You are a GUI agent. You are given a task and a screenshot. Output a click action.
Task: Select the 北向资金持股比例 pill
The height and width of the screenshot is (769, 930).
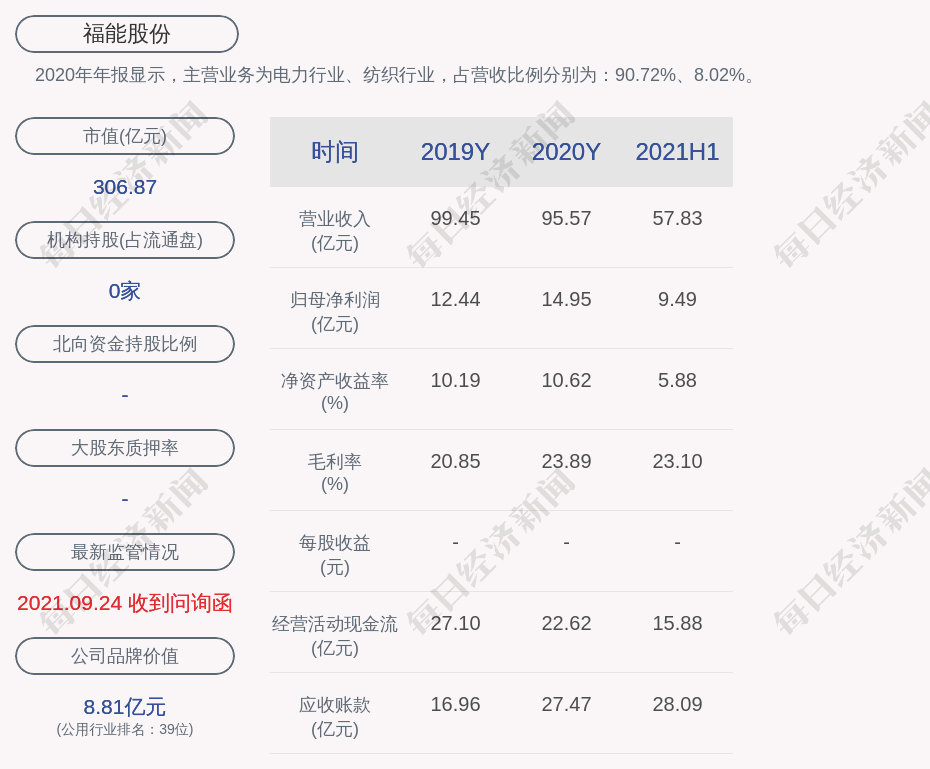click(x=125, y=344)
